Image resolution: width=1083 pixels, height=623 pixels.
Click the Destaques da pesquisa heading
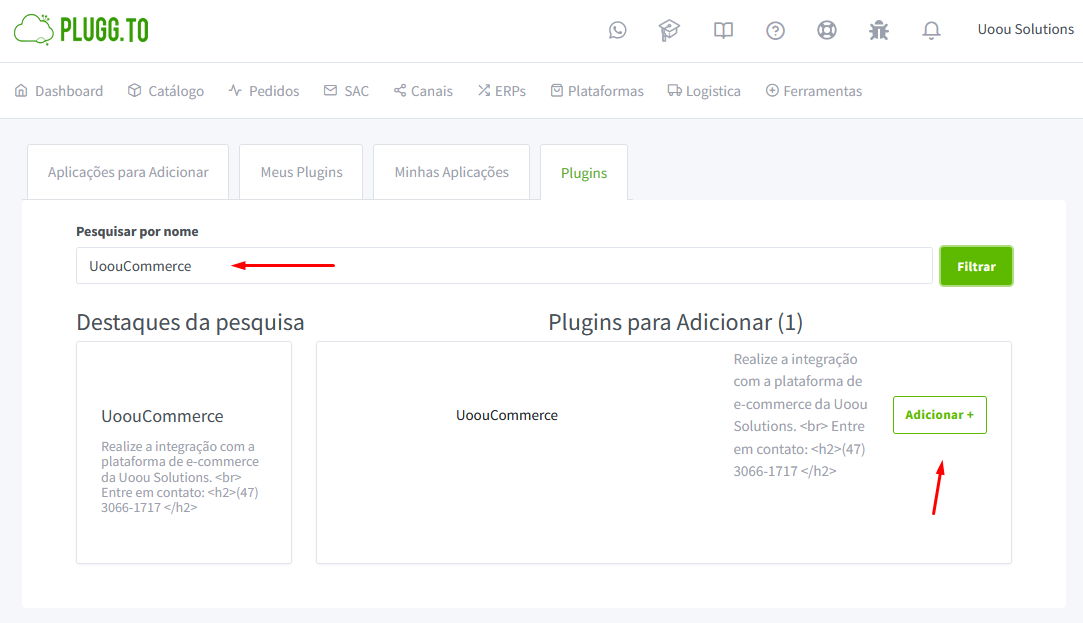coord(190,322)
